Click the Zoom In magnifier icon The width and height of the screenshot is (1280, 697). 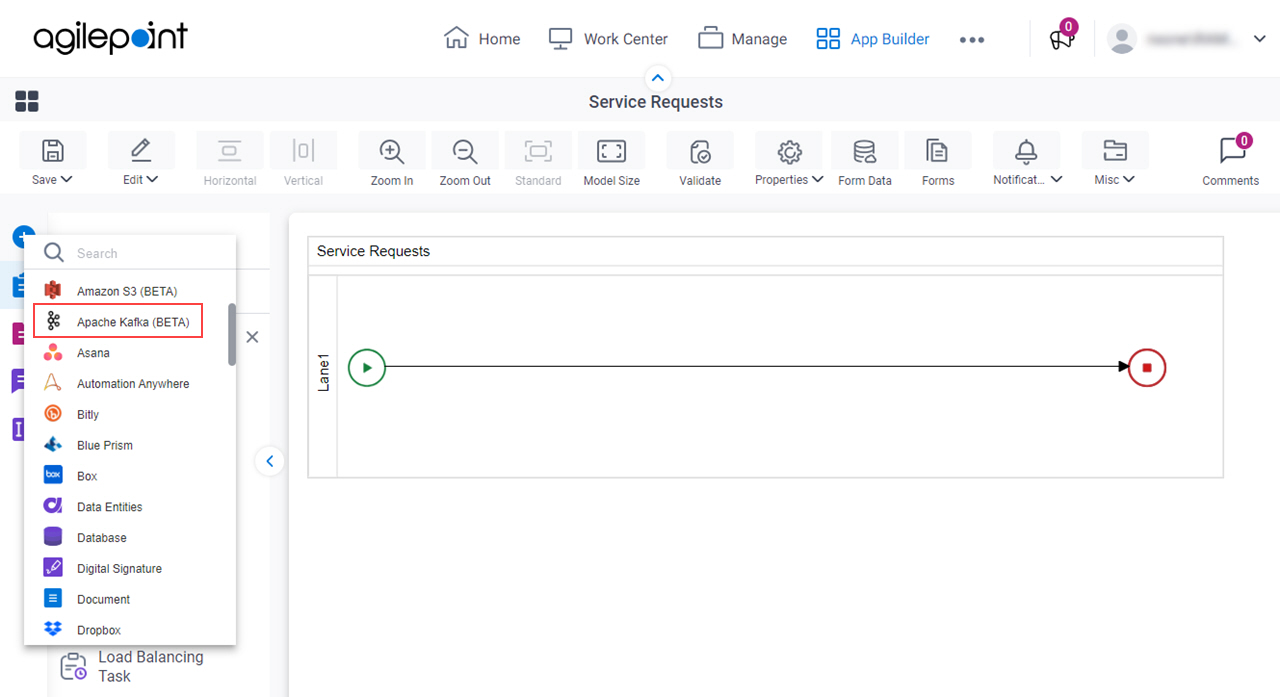coord(391,151)
